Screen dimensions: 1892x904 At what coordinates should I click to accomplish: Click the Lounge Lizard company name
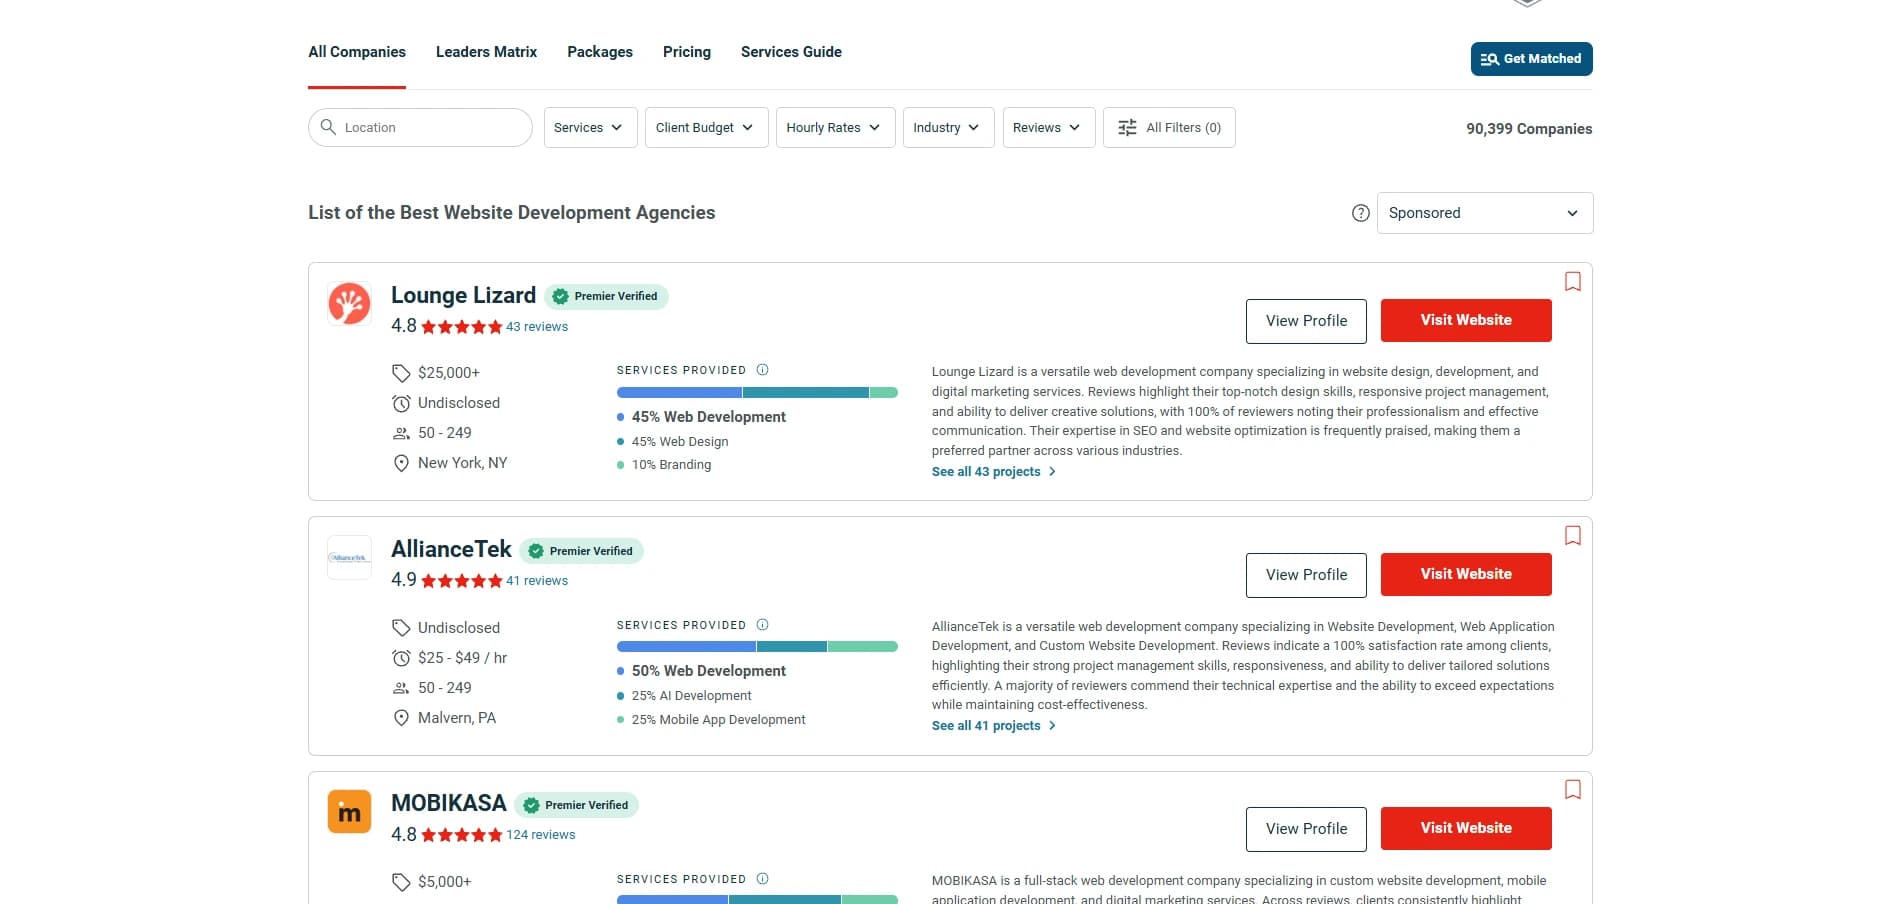(463, 296)
